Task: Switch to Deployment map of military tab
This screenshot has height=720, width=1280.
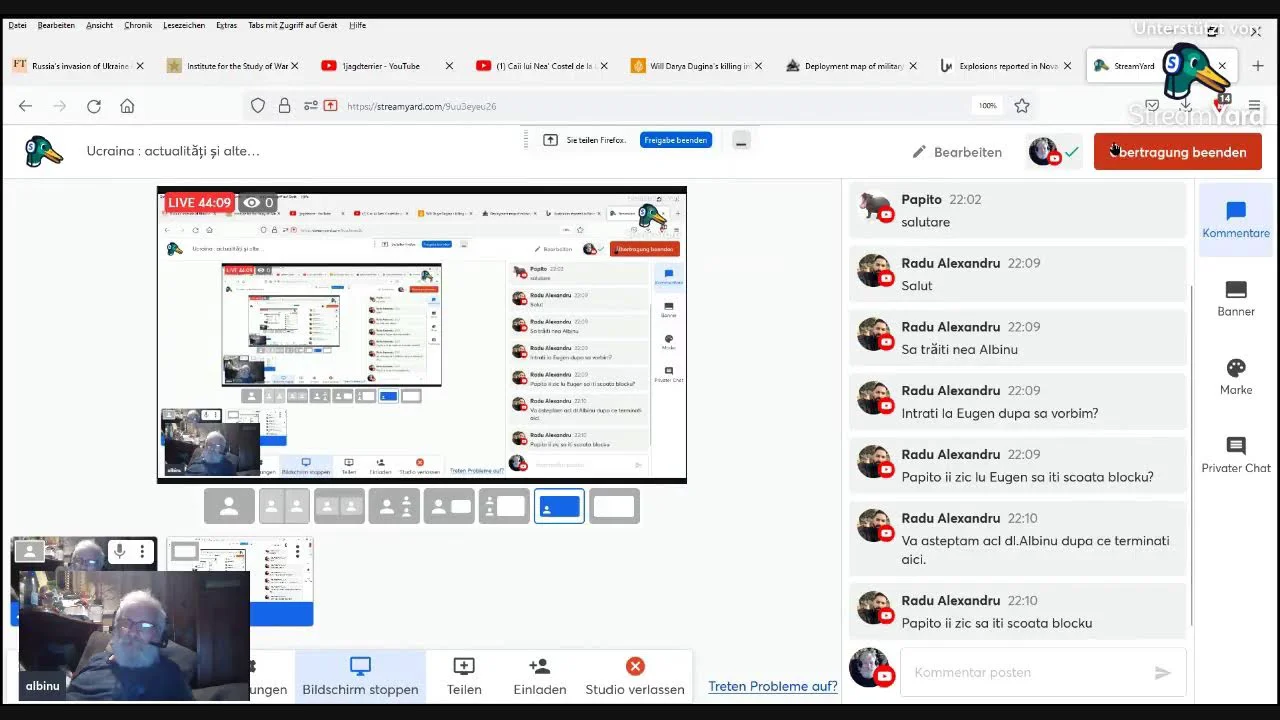Action: [x=850, y=66]
